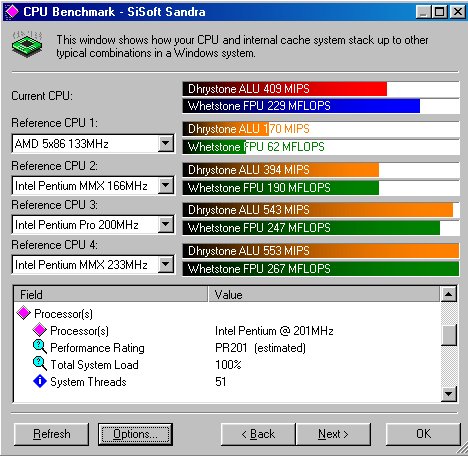The width and height of the screenshot is (468, 456).
Task: Click the Whetstone FPU 62 MFLOPS bar
Action: click(321, 147)
